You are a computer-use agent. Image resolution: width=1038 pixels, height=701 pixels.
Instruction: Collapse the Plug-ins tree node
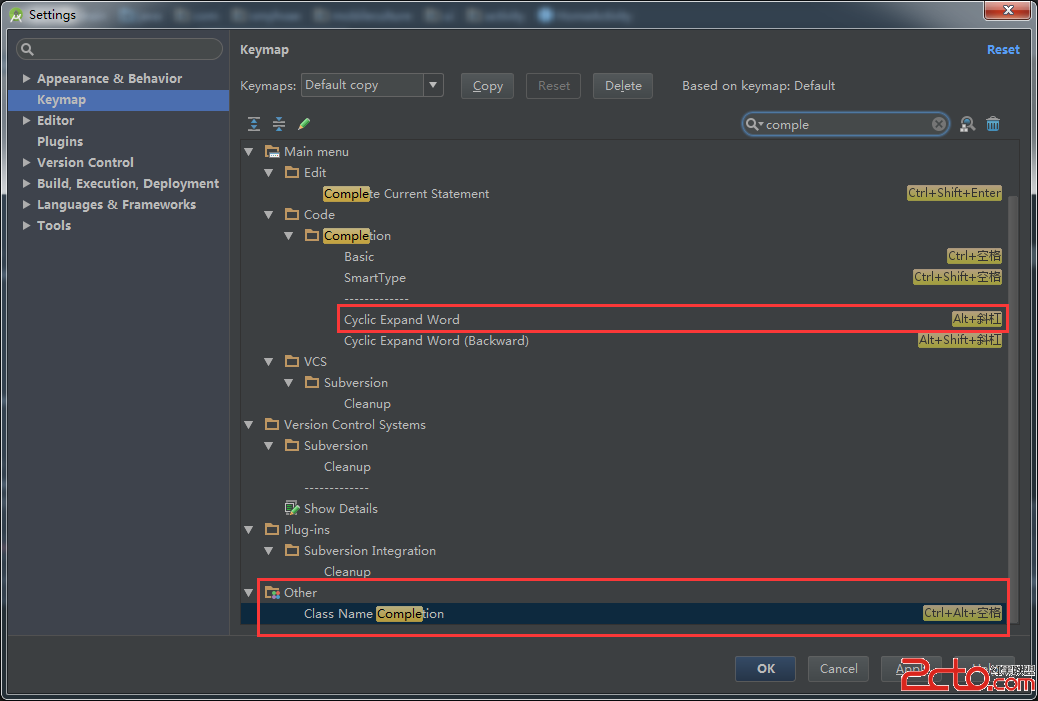point(249,530)
